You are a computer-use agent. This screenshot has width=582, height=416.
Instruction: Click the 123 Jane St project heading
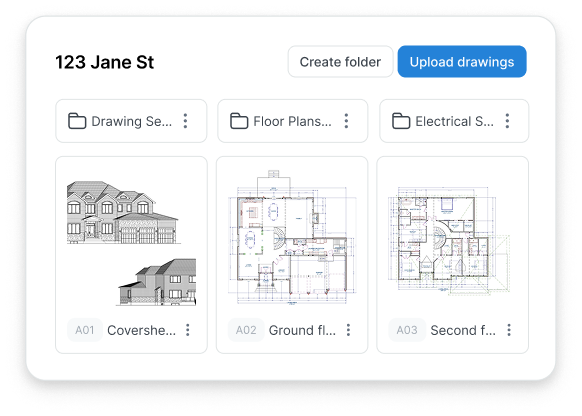(105, 62)
